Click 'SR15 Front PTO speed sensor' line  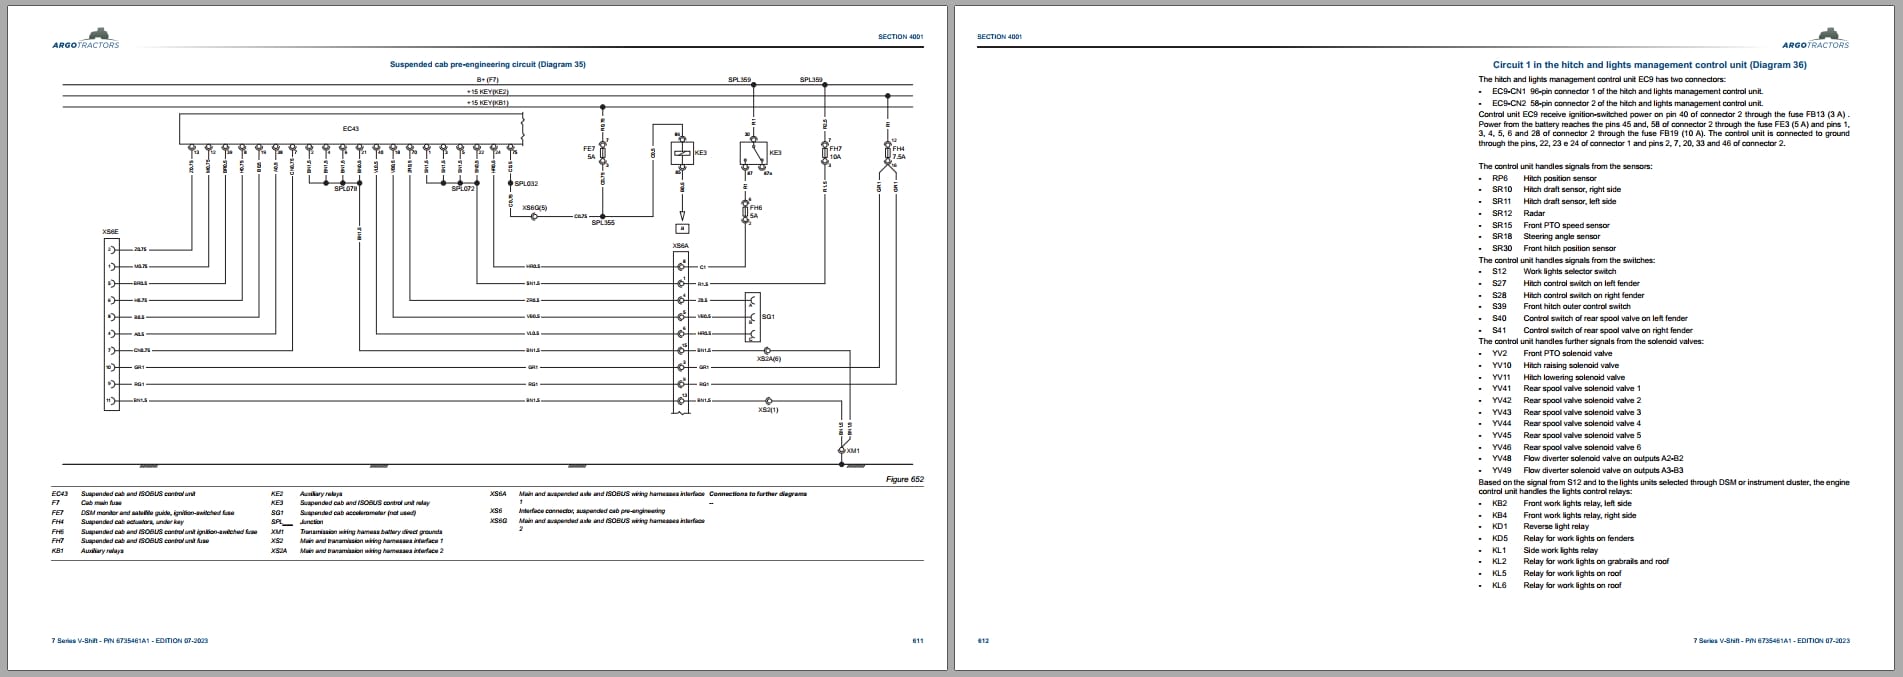[x=1551, y=225]
